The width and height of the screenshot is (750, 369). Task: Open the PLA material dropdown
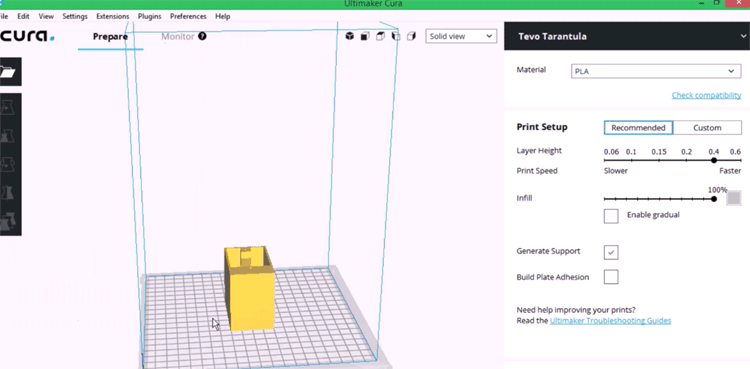[656, 71]
